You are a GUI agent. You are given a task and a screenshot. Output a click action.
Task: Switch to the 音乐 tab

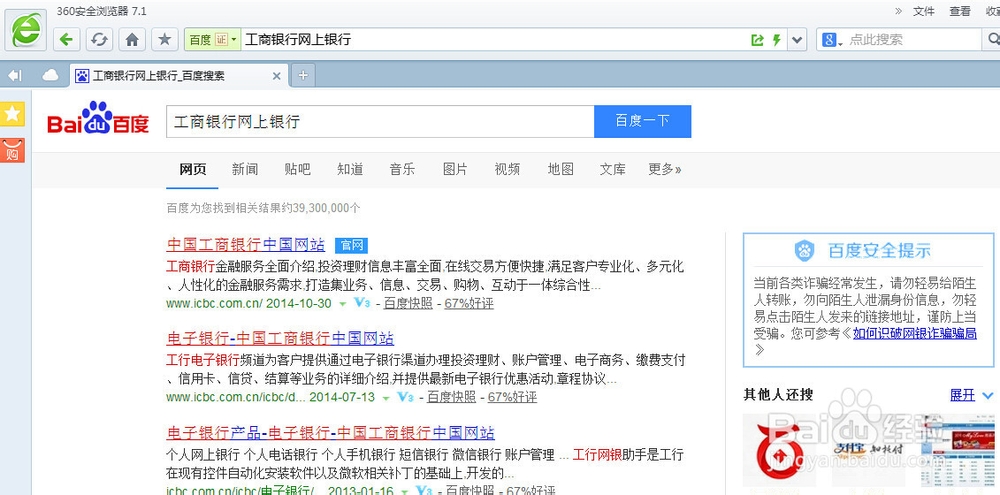[402, 169]
